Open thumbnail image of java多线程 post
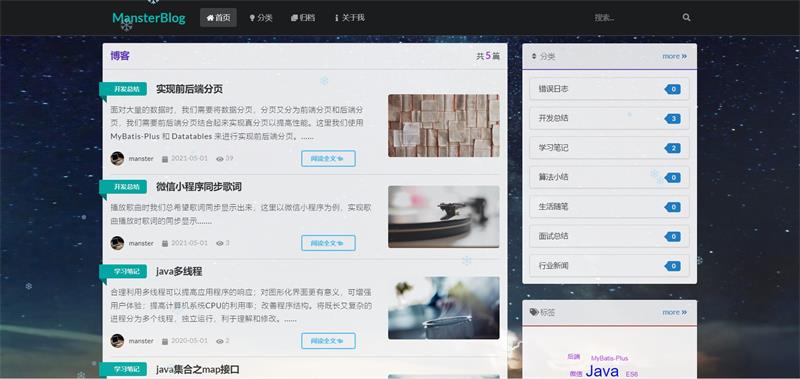 443,308
